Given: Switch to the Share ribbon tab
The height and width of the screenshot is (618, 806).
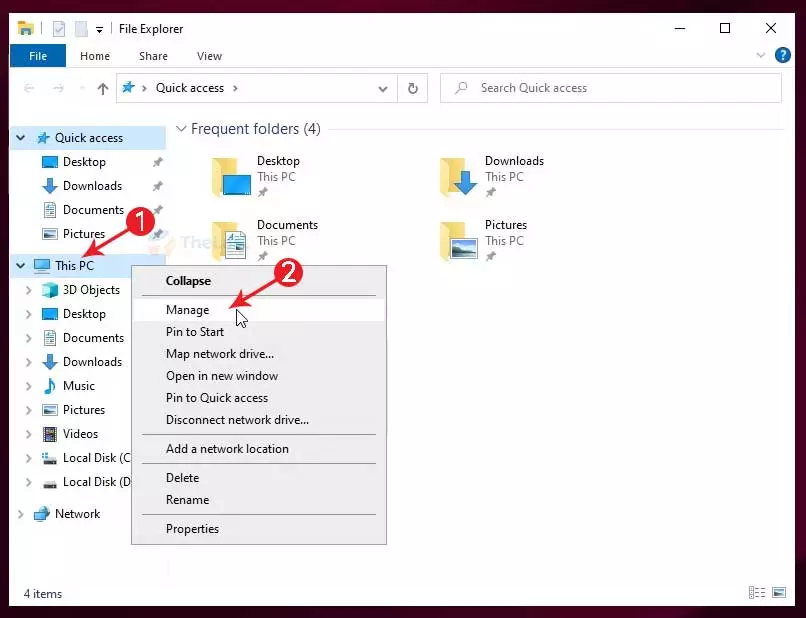Looking at the screenshot, I should tap(153, 56).
